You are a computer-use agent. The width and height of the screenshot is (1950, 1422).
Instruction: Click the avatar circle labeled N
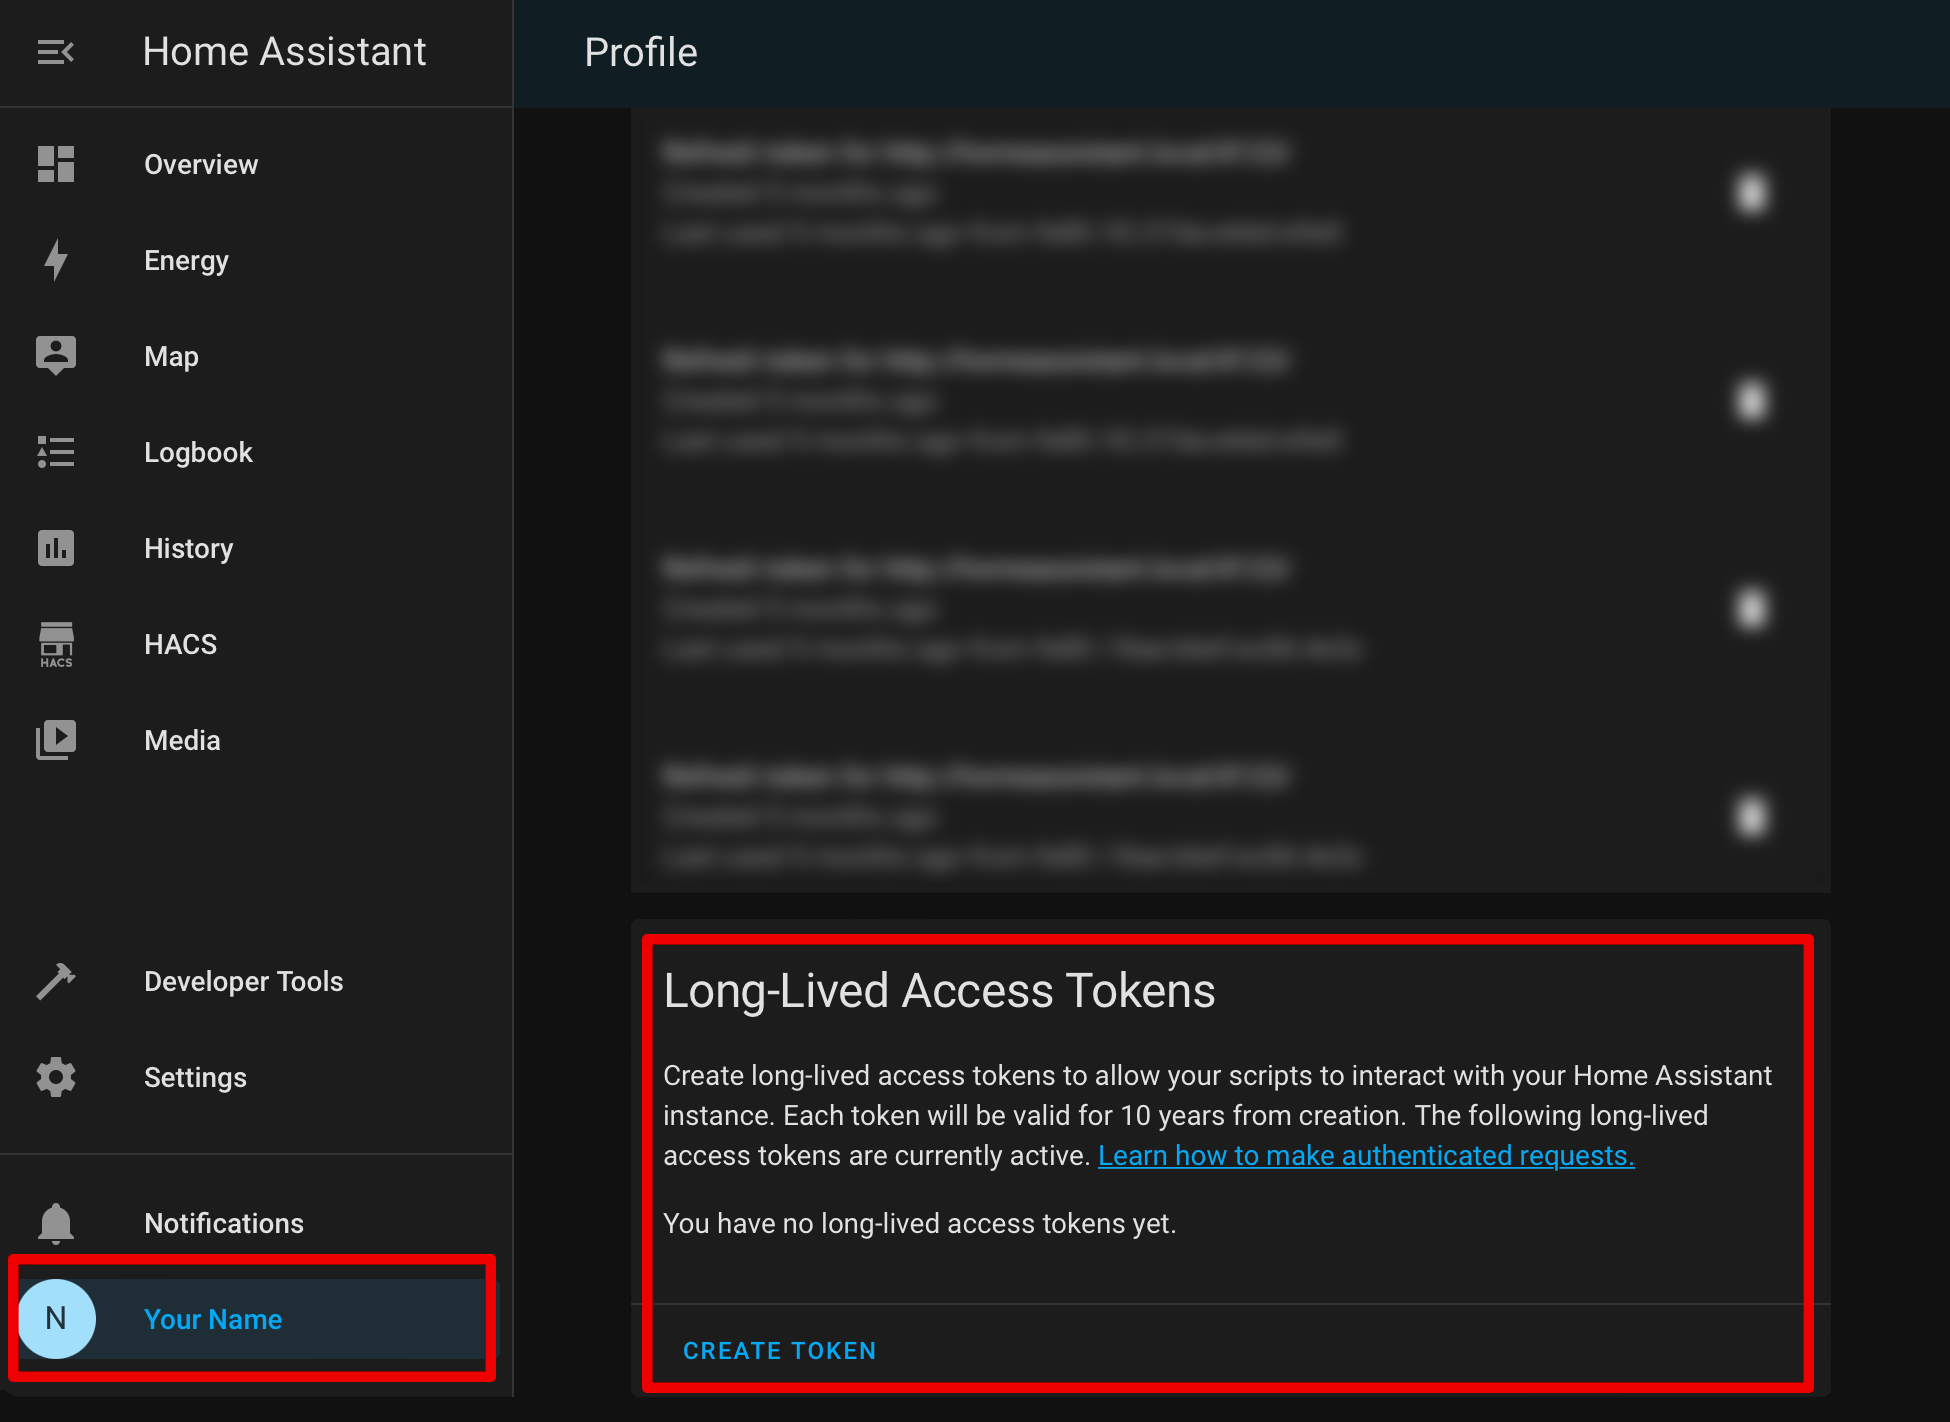click(57, 1318)
